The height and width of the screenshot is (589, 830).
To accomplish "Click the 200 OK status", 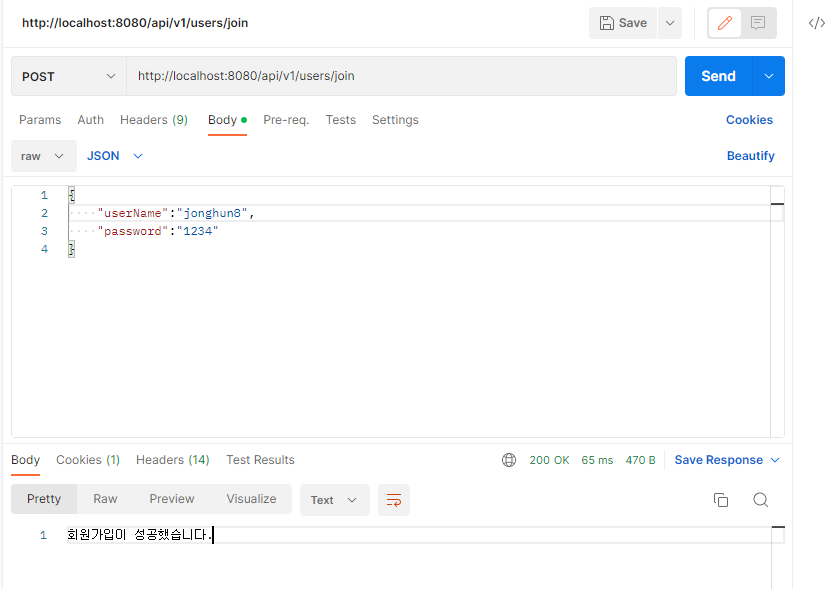I will (x=549, y=460).
